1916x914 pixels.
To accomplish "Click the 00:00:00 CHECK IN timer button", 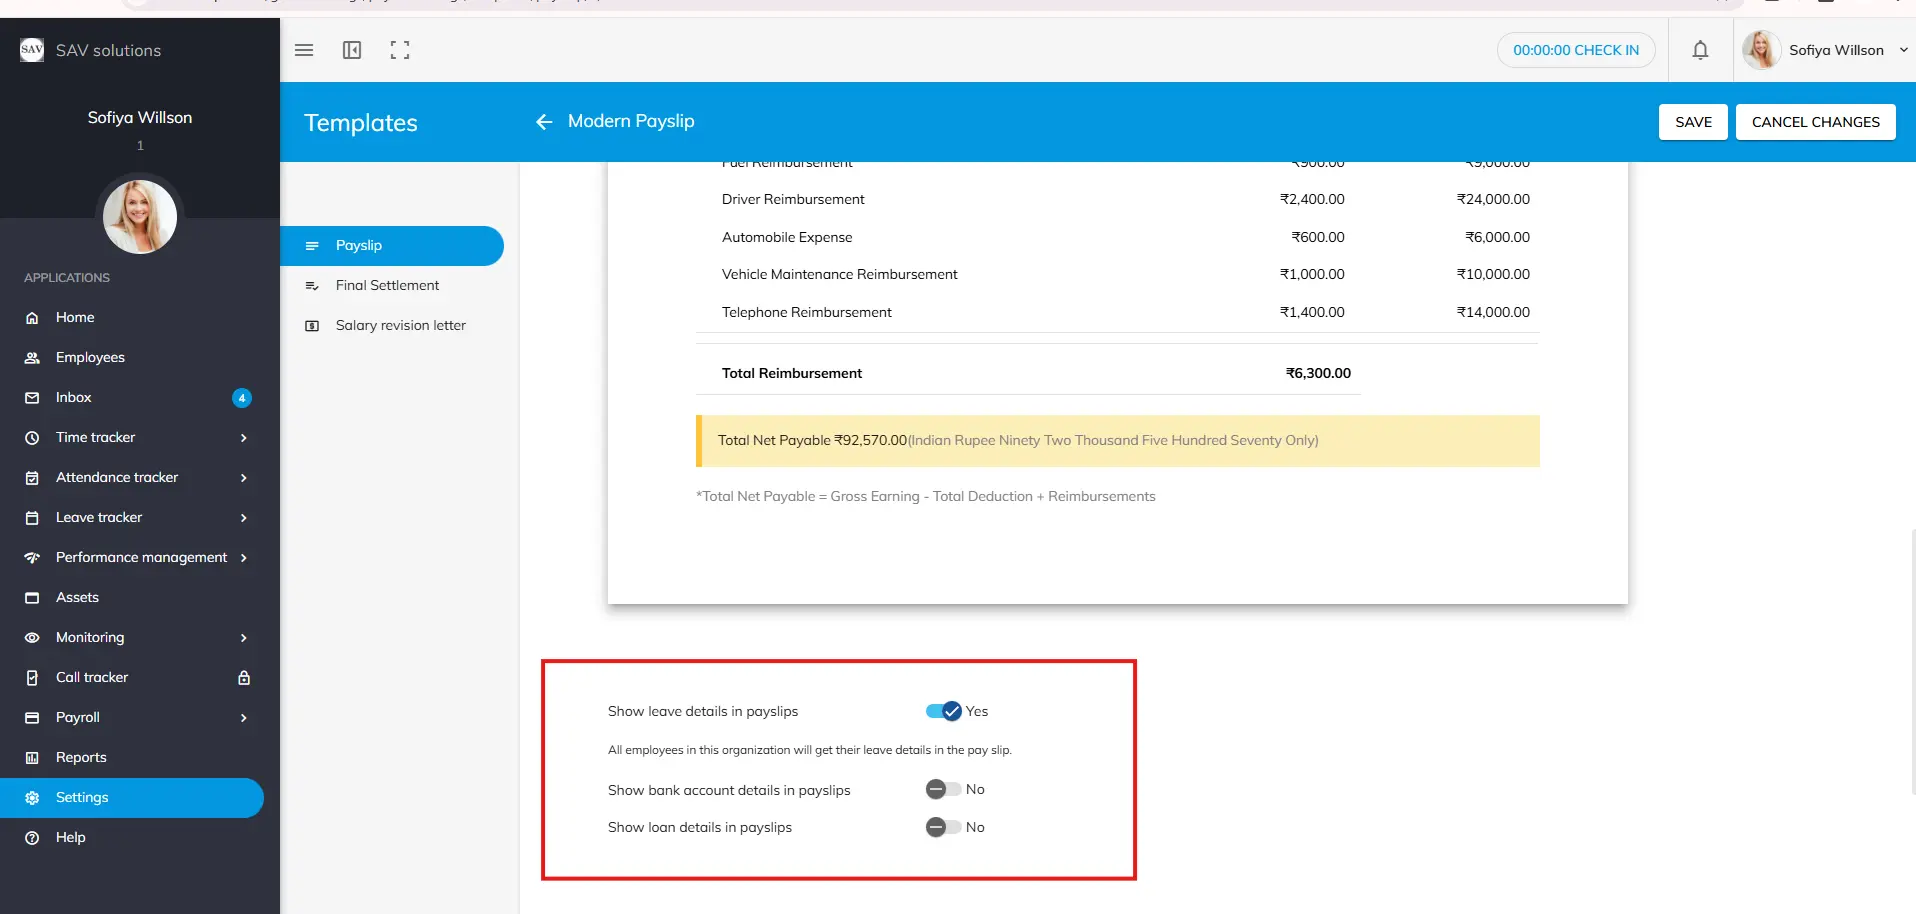I will coord(1575,50).
